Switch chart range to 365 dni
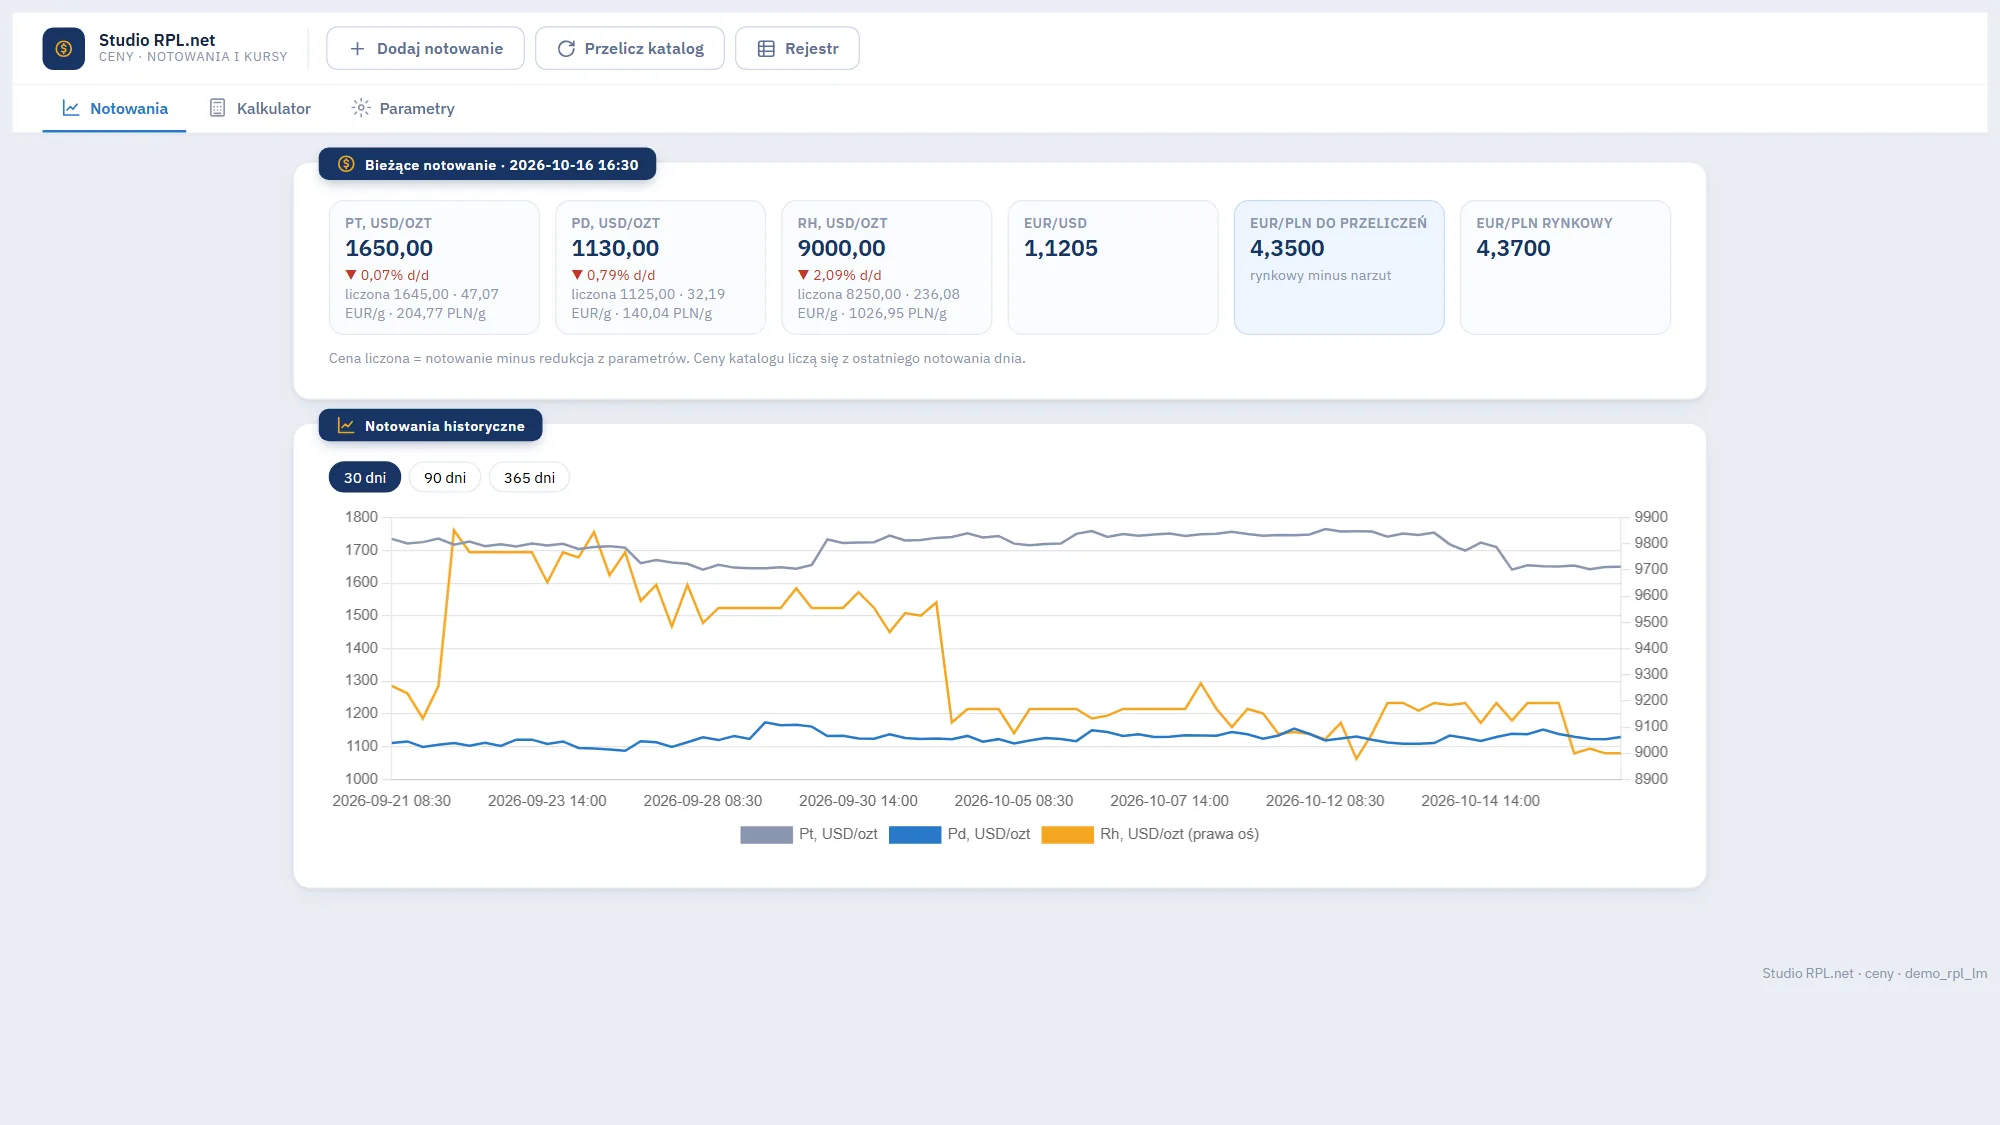 point(529,477)
